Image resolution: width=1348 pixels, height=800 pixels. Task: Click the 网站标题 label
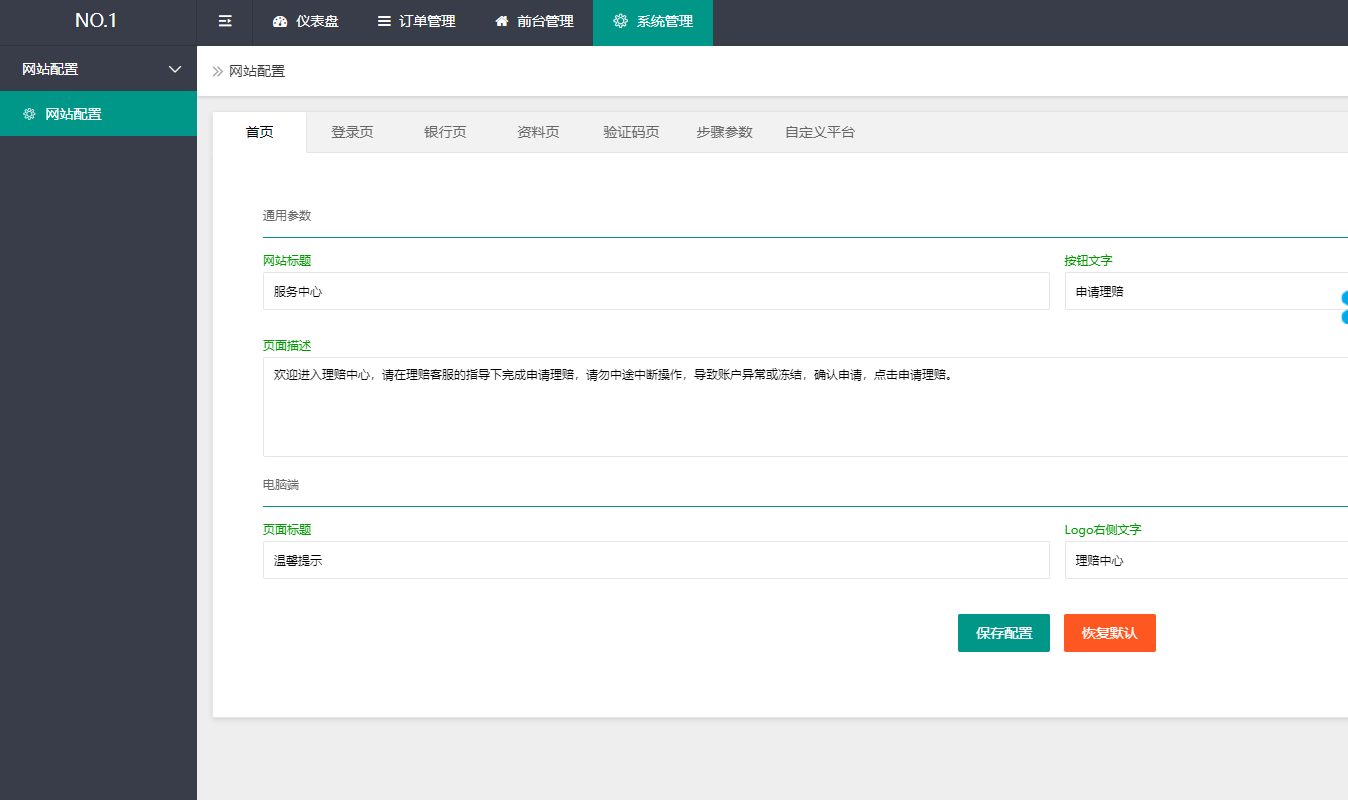click(287, 260)
